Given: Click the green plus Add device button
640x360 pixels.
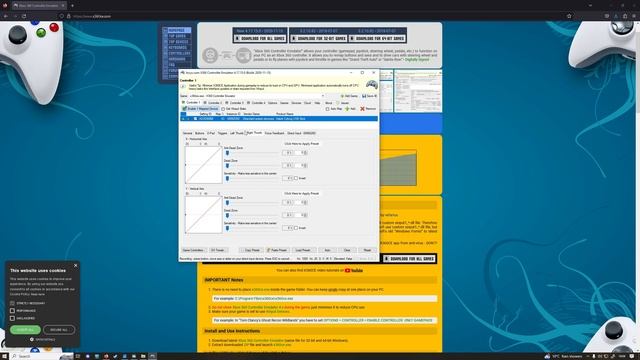Looking at the screenshot, I should tap(350, 109).
